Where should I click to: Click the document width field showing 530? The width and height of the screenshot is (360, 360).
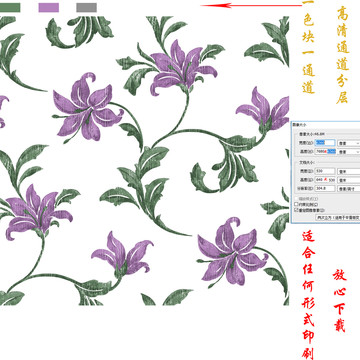click(325, 171)
